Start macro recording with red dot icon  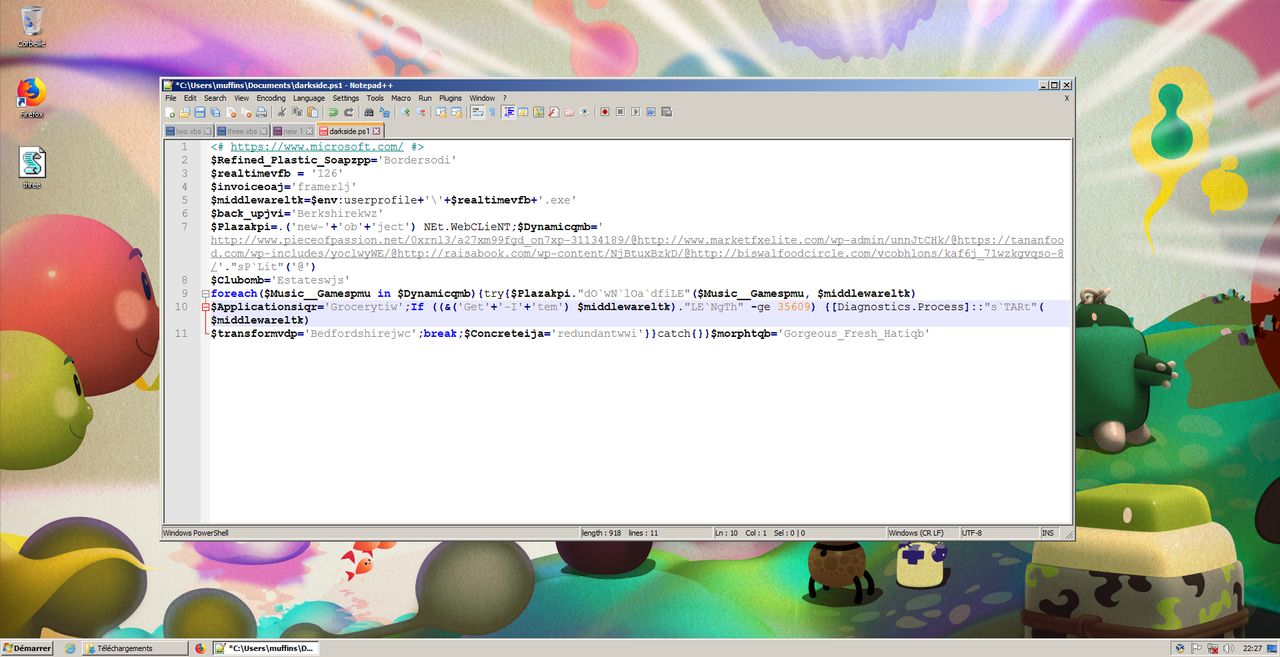[605, 112]
